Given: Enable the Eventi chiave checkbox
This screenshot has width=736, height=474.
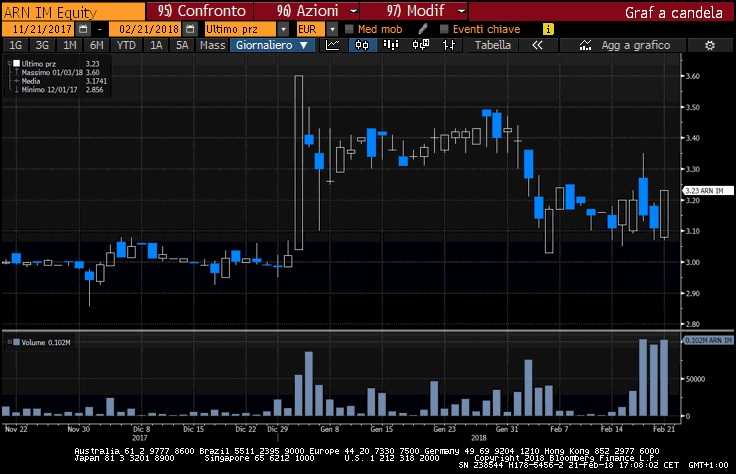Looking at the screenshot, I should (444, 29).
